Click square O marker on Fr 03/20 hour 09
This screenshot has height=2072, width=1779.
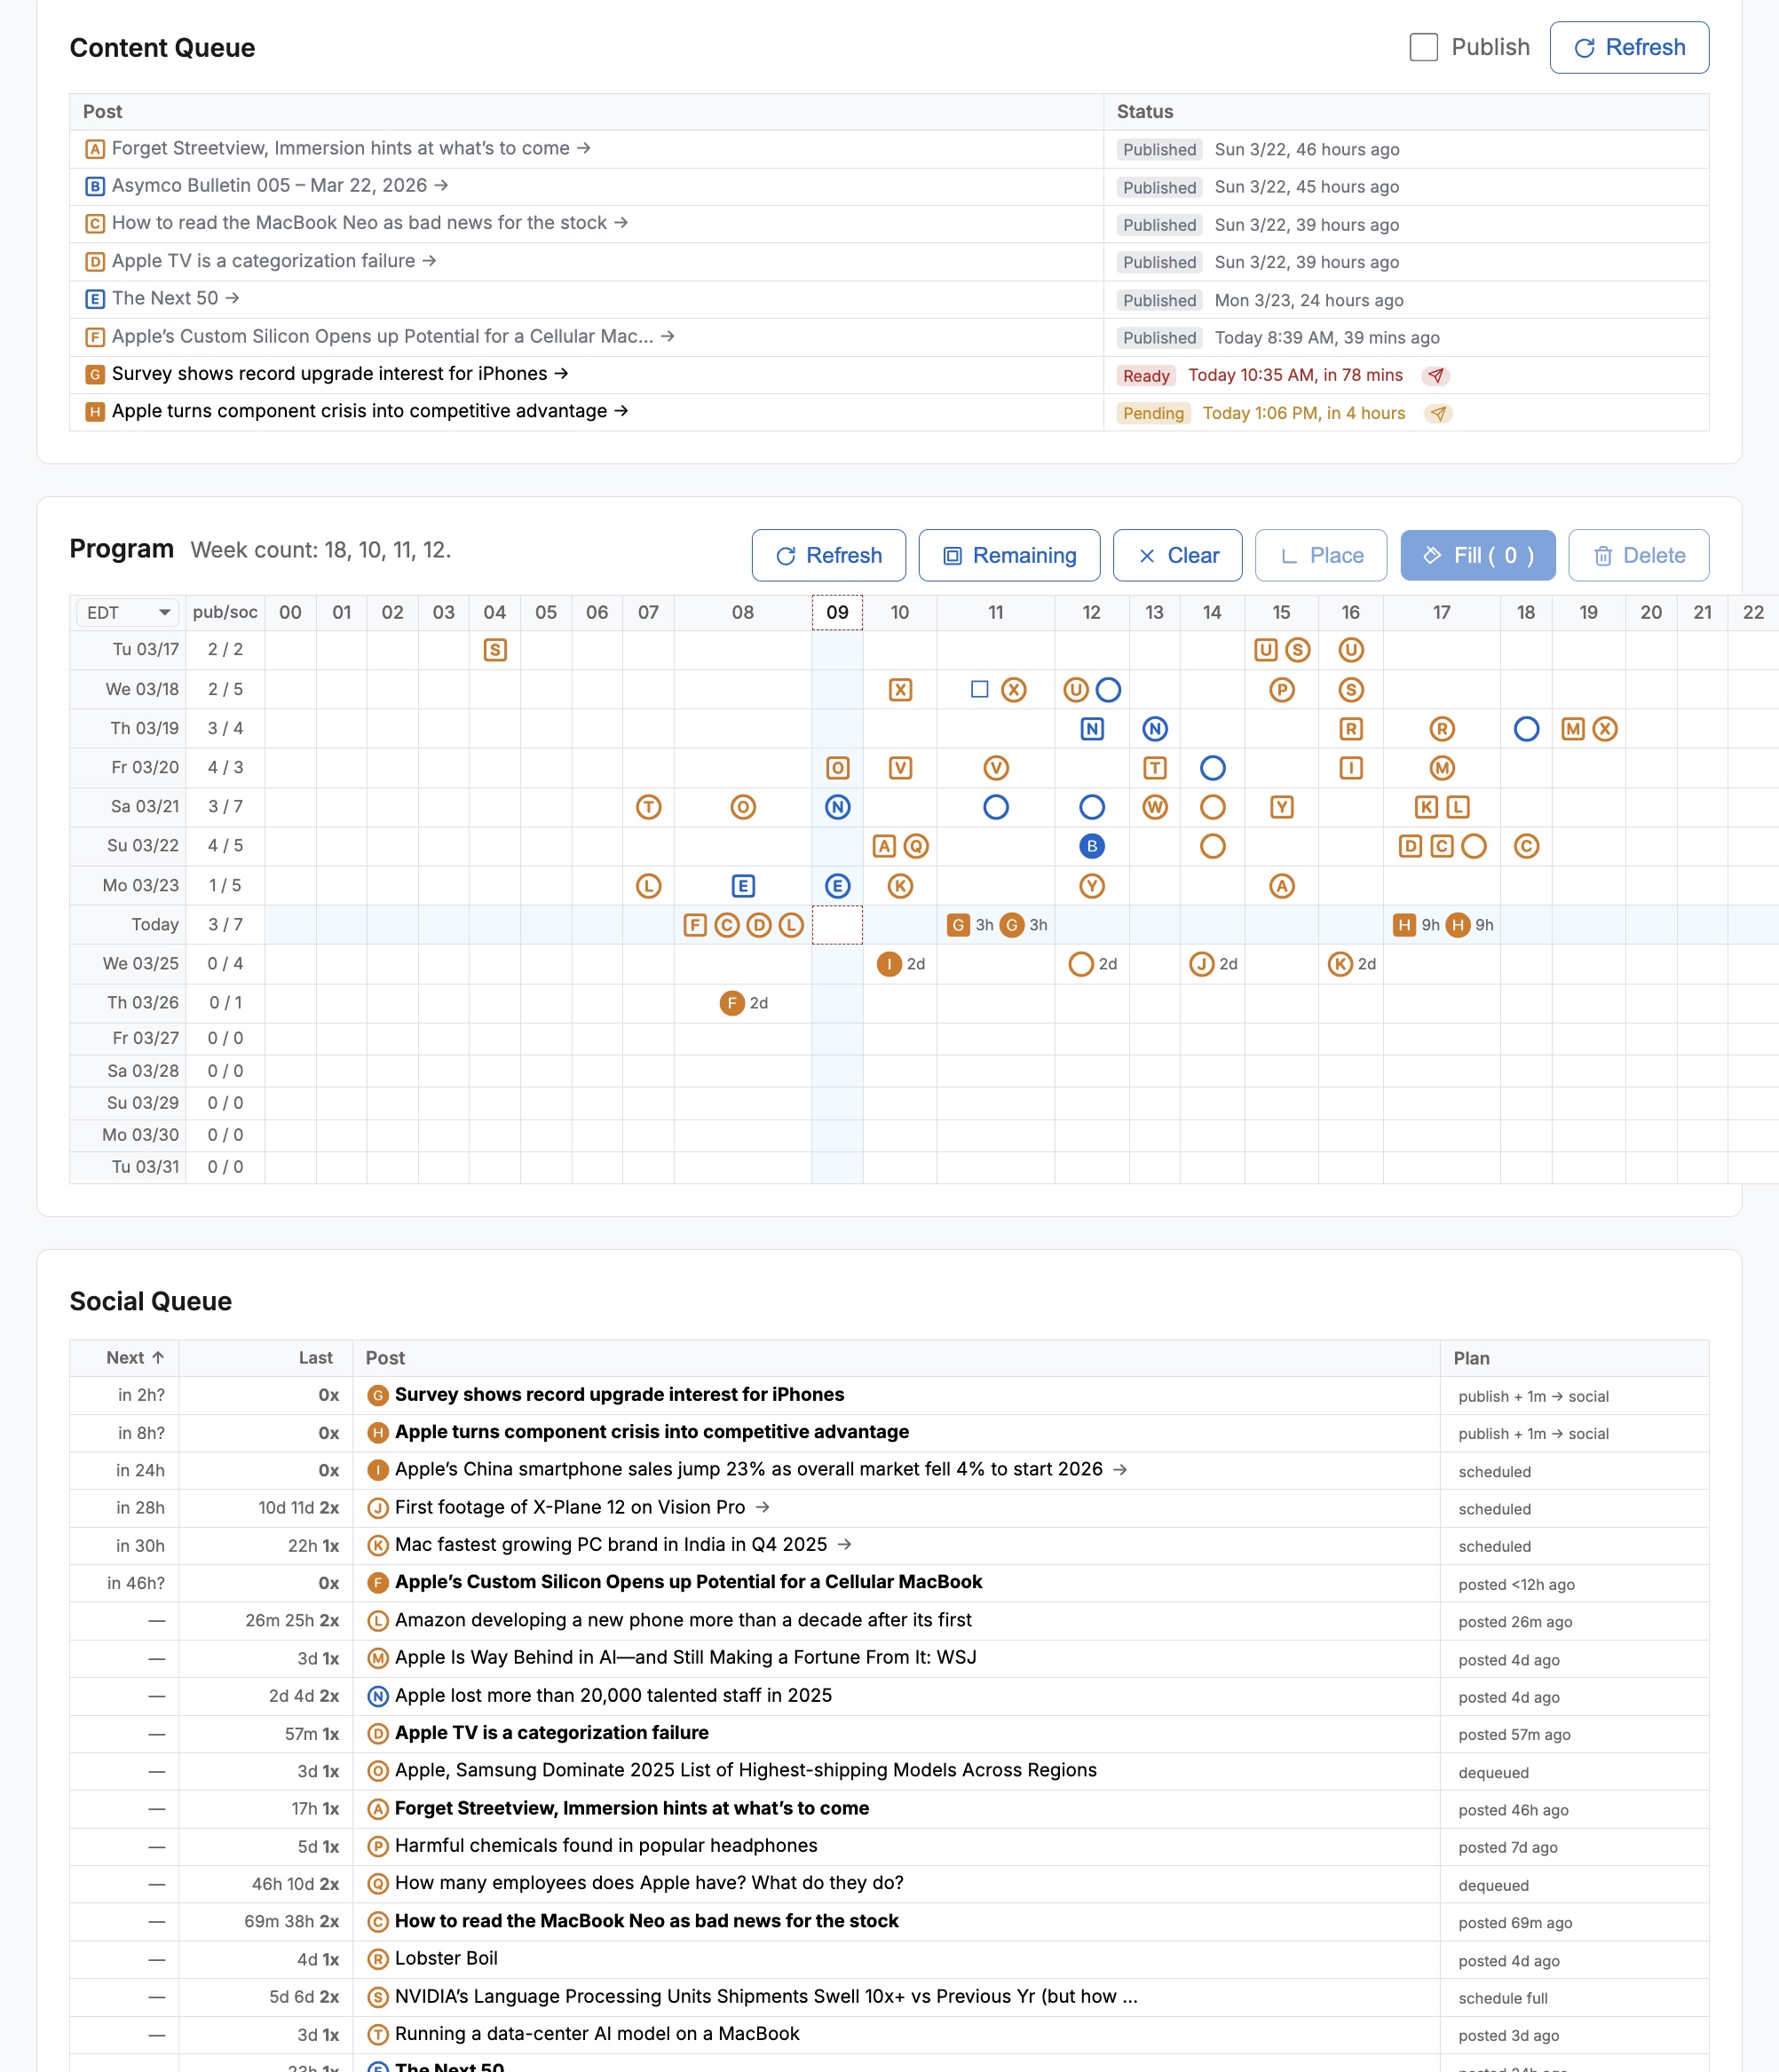pyautogui.click(x=838, y=767)
